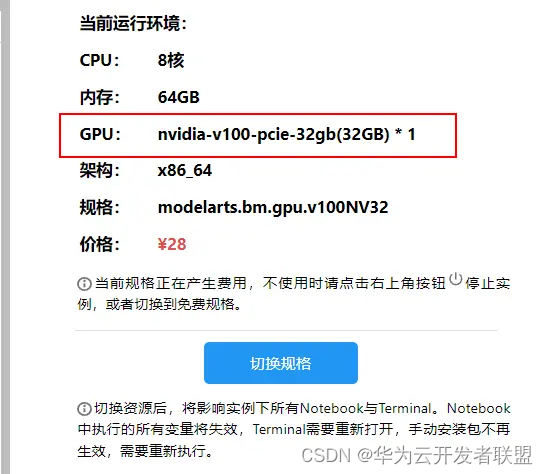This screenshot has width=548, height=474.
Task: Click the 8核 CPU value
Action: (x=171, y=60)
